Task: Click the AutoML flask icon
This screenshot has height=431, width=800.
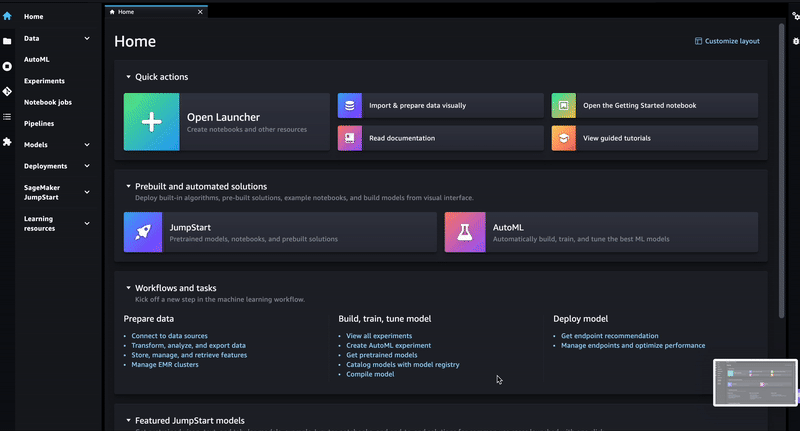Action: [x=465, y=232]
